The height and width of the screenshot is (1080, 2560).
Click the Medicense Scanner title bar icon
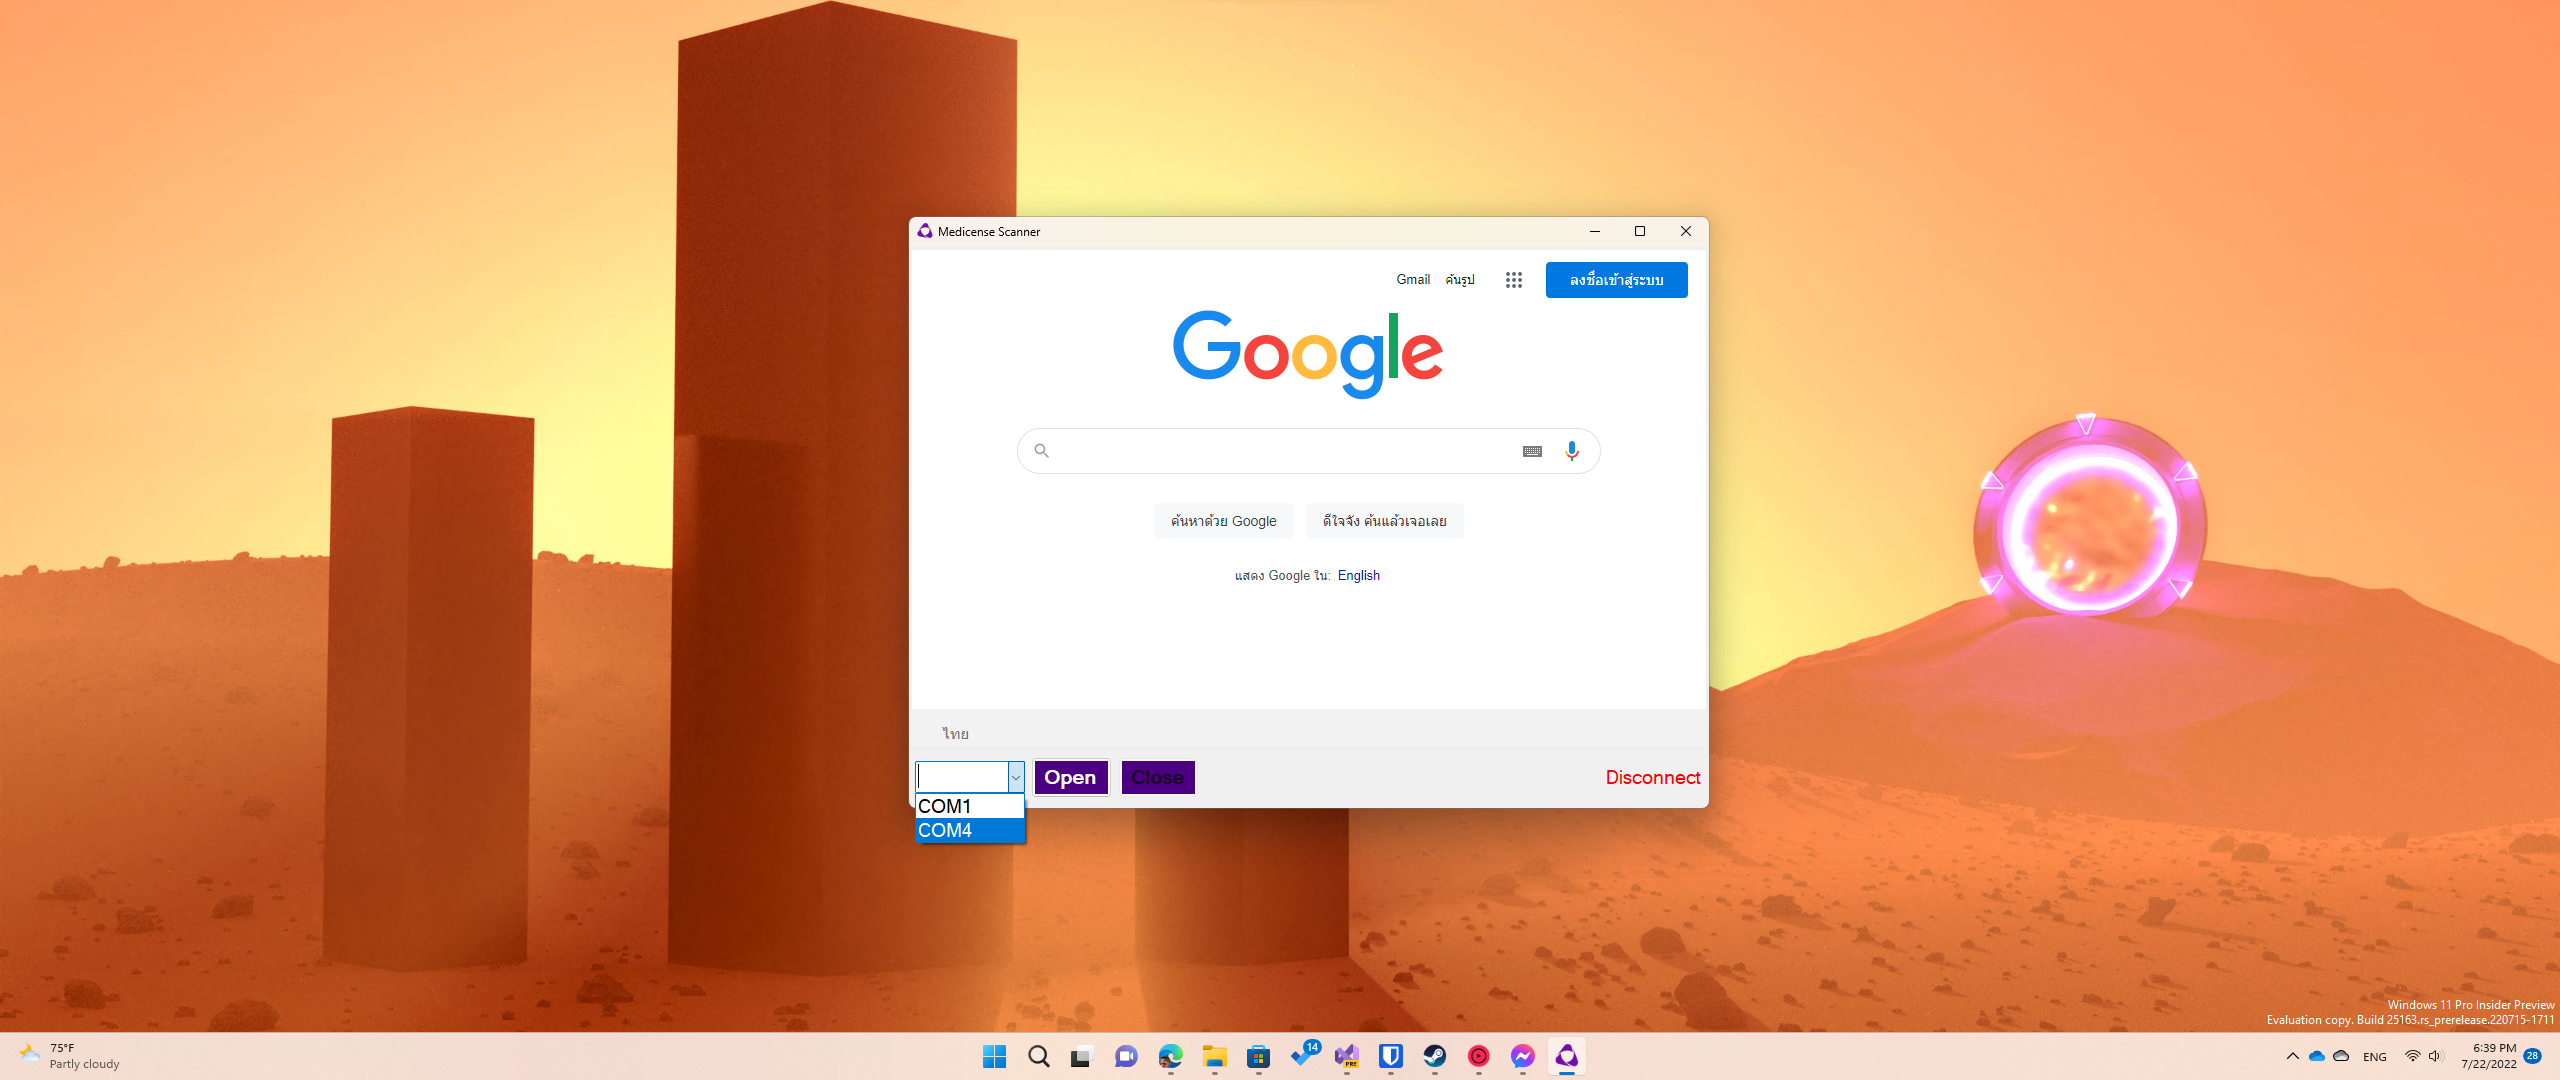[925, 231]
